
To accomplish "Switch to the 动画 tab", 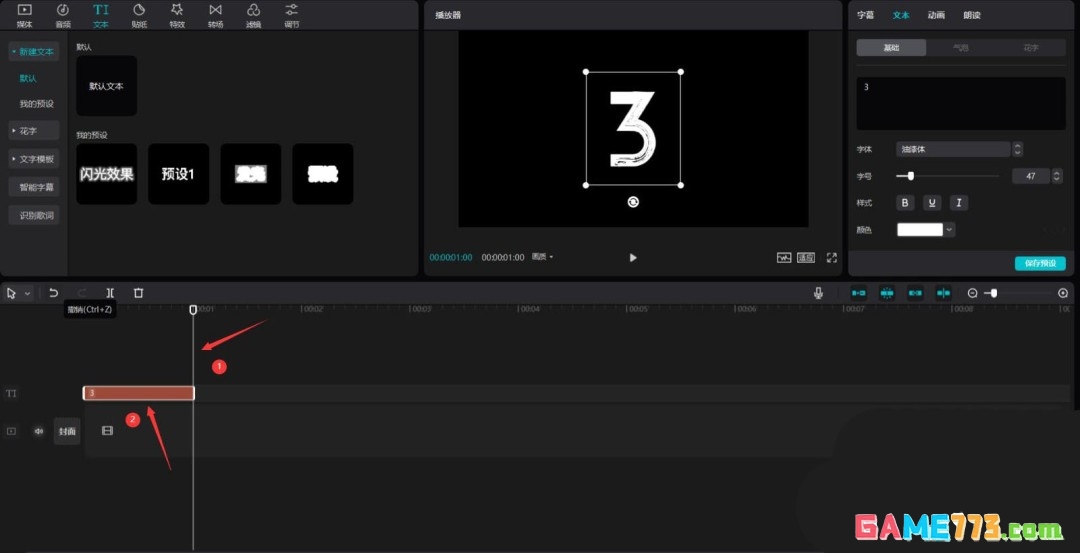I will coord(936,15).
